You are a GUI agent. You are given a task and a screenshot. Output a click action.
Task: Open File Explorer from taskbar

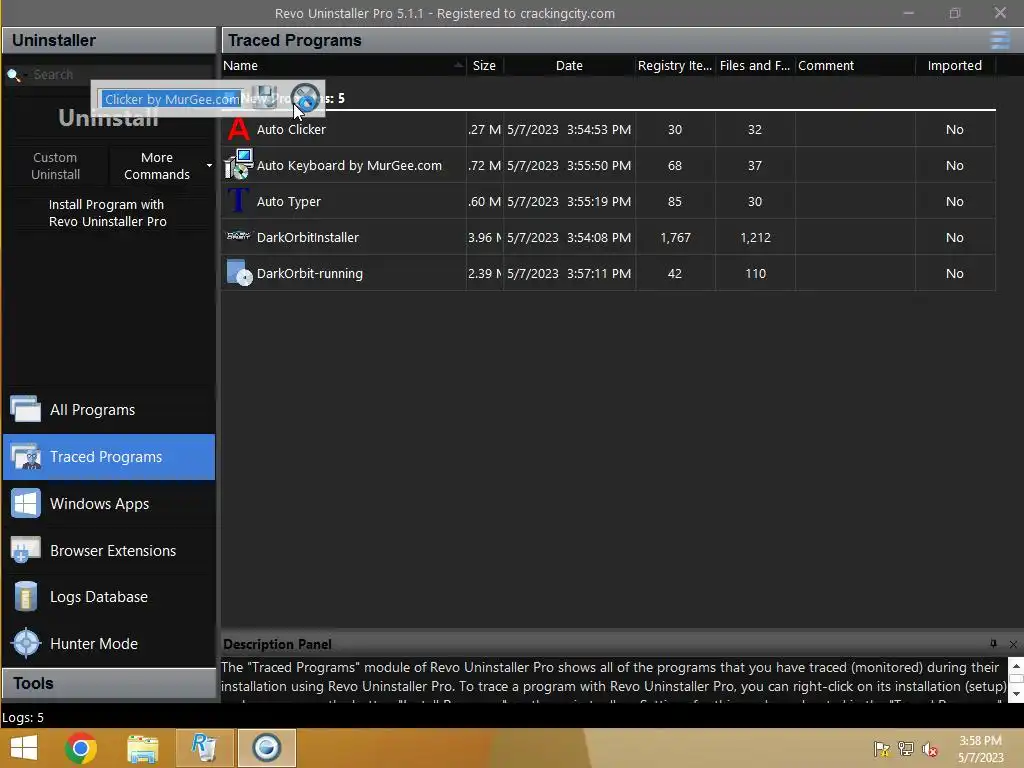(x=142, y=748)
